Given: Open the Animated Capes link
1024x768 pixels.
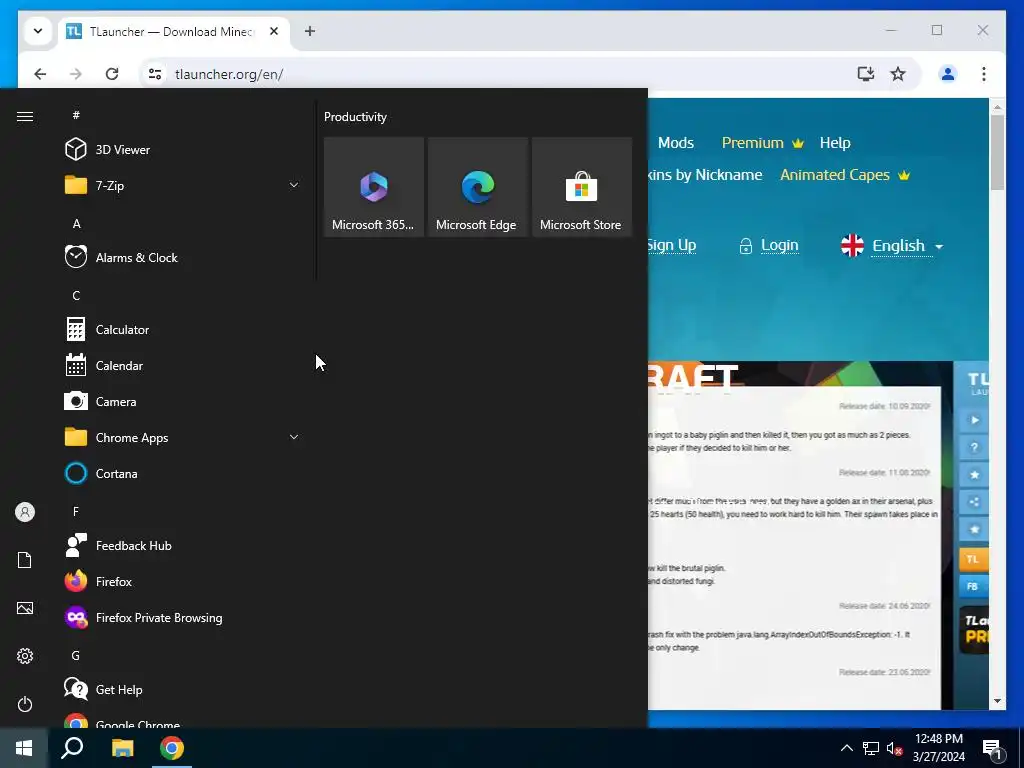Looking at the screenshot, I should tap(845, 175).
